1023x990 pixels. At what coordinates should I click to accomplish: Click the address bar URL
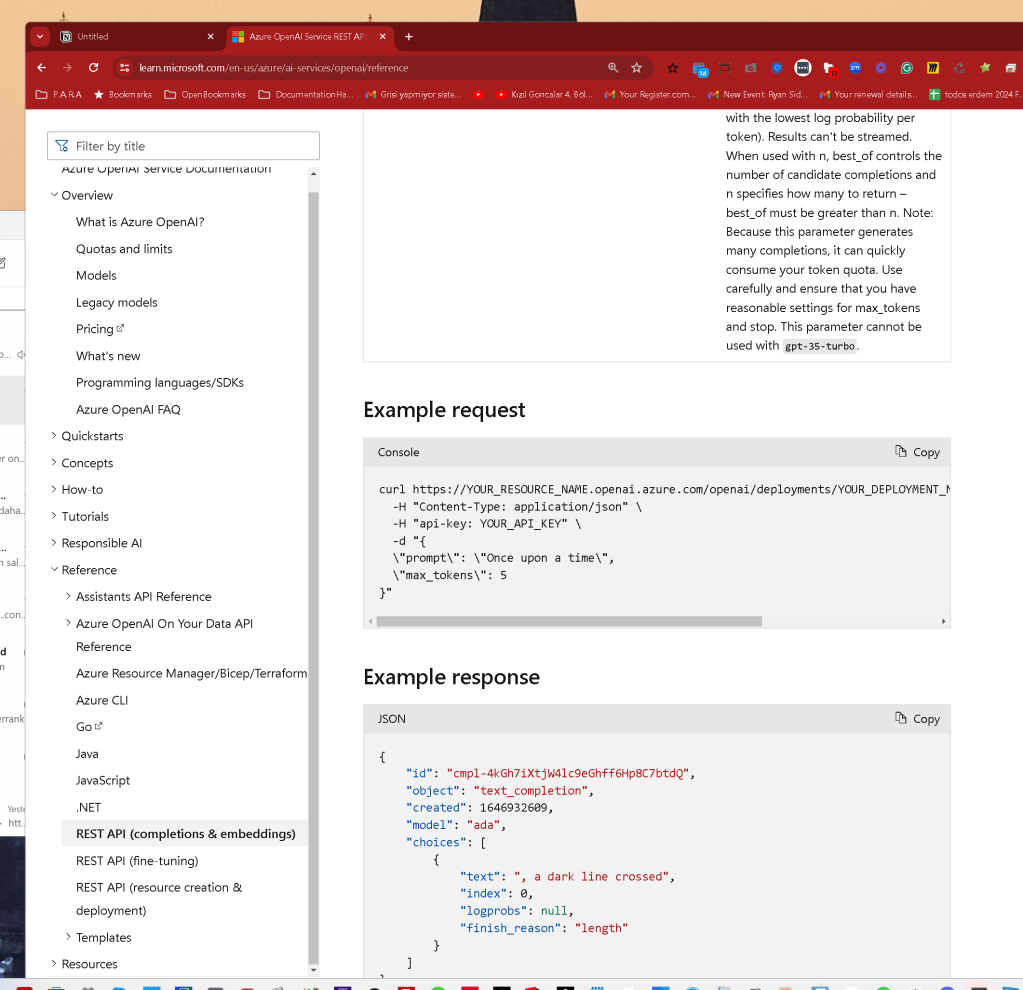click(273, 68)
